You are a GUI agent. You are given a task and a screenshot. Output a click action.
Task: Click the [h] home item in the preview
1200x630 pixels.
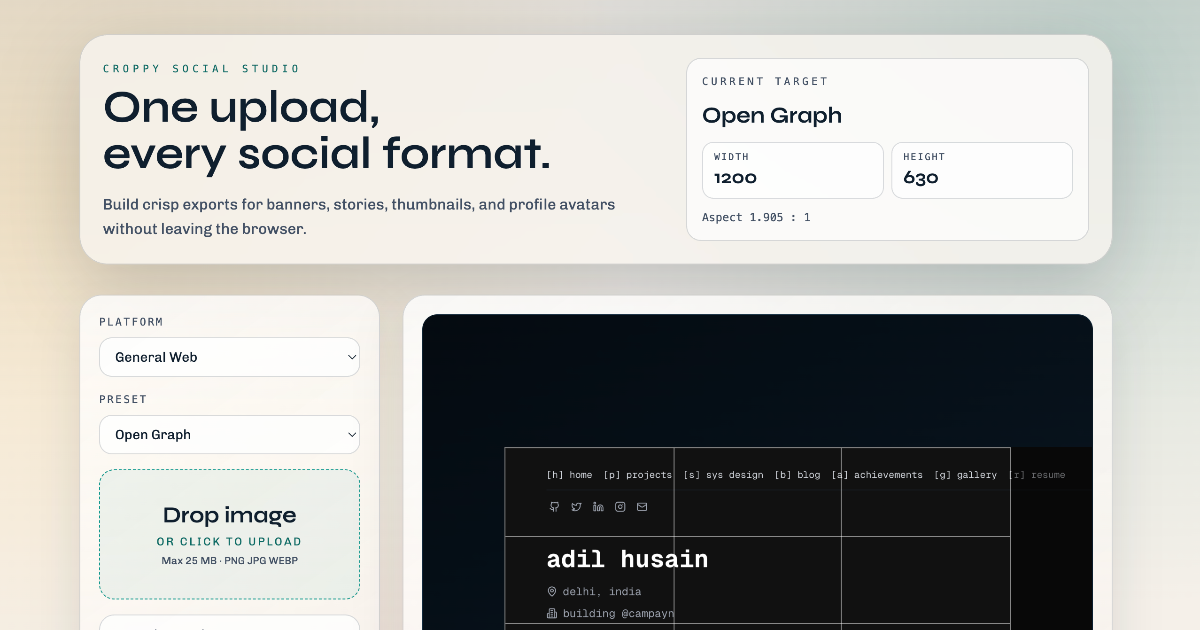tap(569, 475)
